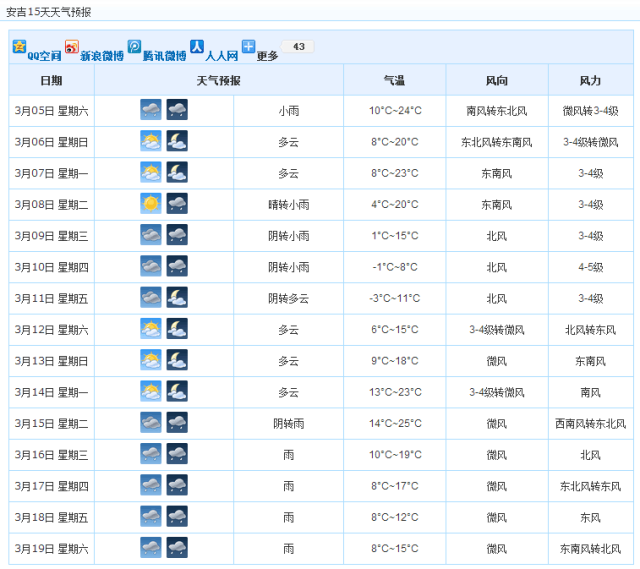
Task: Click the 腾讯微博 share icon
Action: (134, 47)
